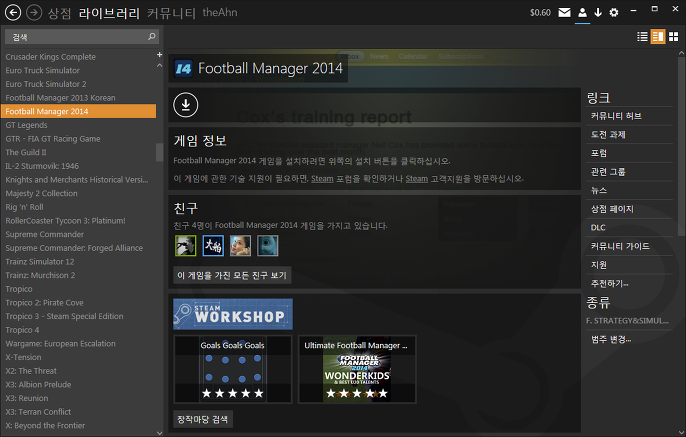The height and width of the screenshot is (437, 686).
Task: Select RollerCoaster Tycoon 3: Platinum!
Action: click(x=65, y=221)
